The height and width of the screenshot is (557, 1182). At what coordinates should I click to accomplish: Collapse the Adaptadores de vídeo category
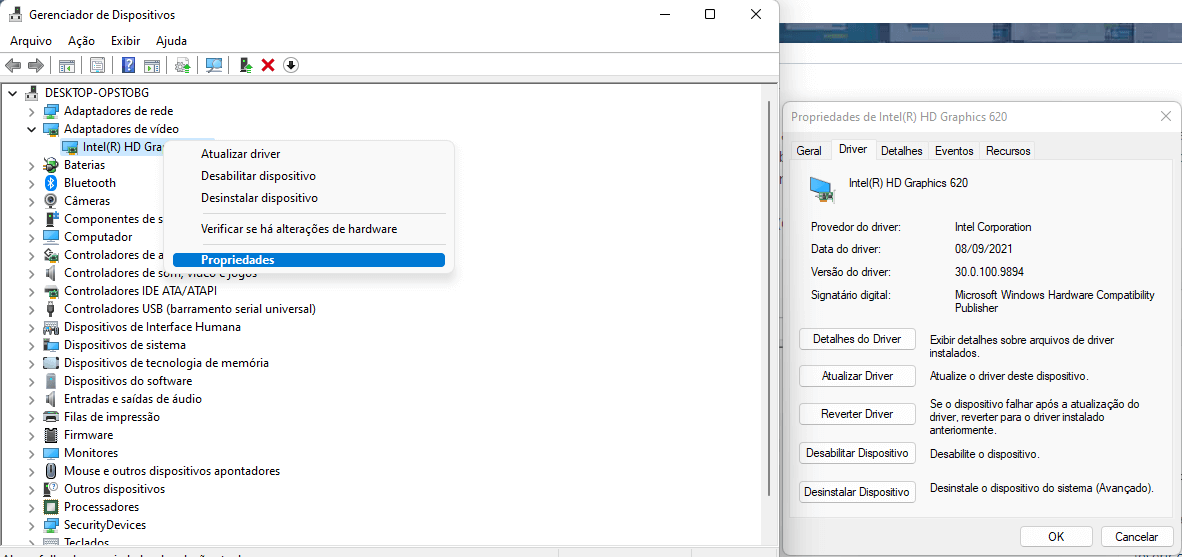click(32, 130)
